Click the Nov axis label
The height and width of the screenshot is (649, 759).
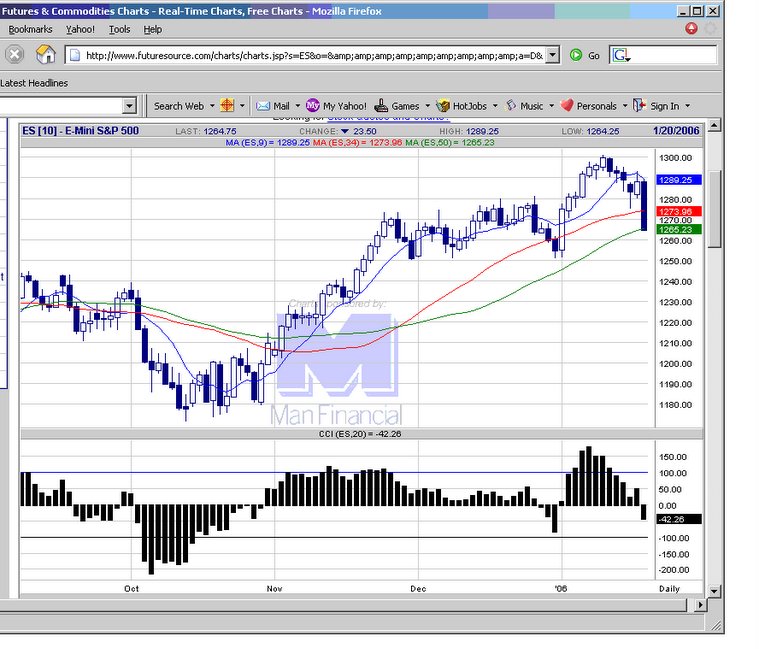(274, 589)
